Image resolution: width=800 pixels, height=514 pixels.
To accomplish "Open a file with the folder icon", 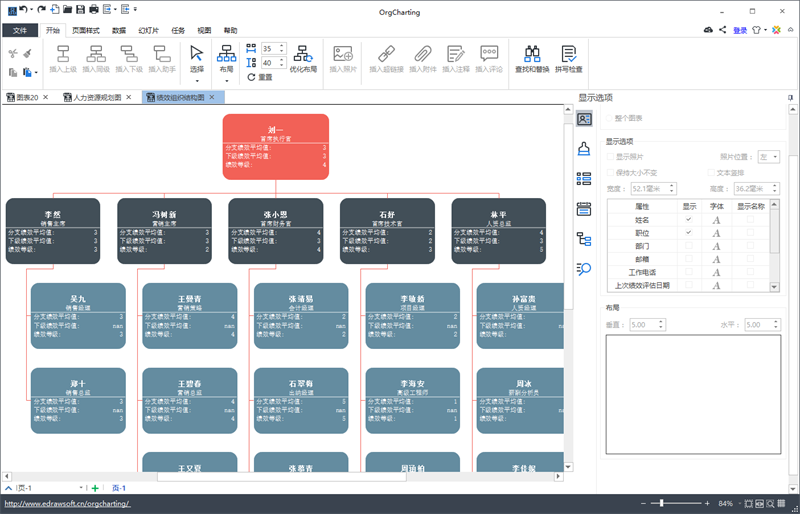I will (x=67, y=9).
